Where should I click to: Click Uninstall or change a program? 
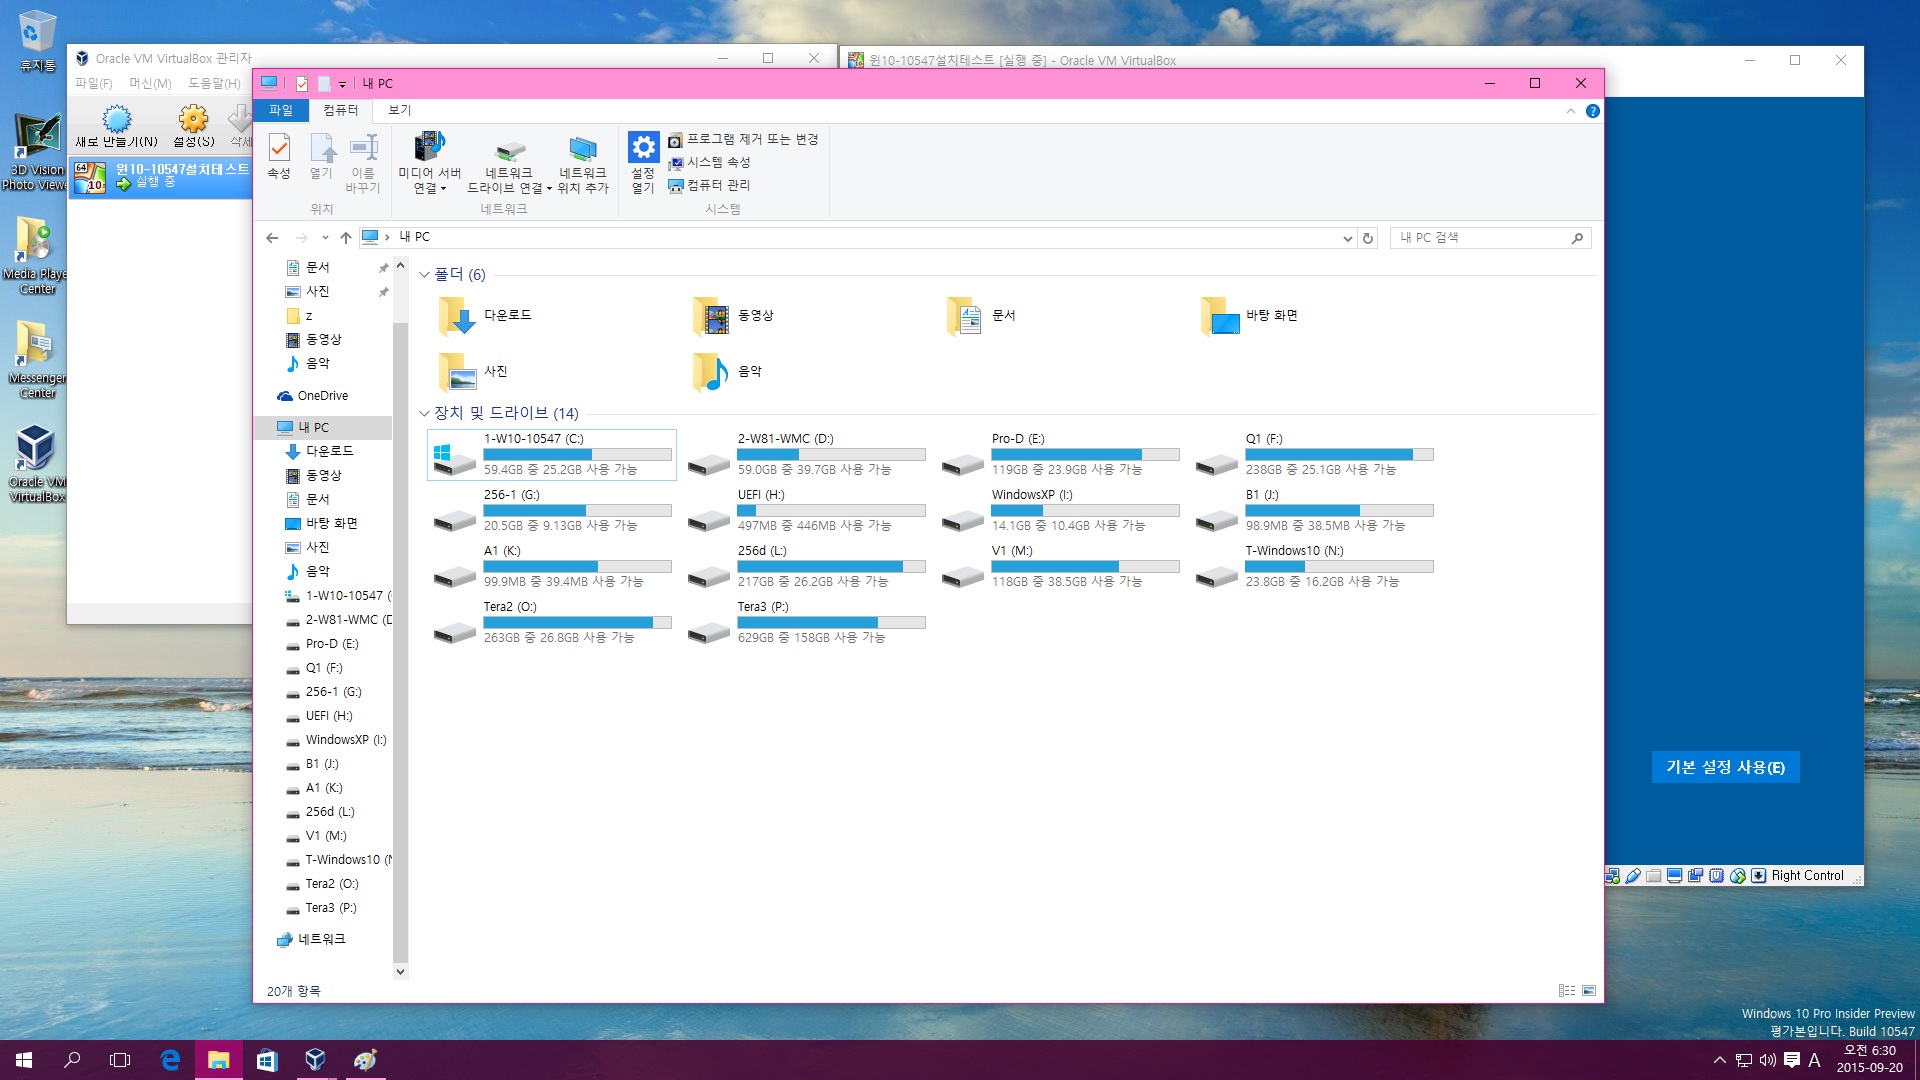743,139
